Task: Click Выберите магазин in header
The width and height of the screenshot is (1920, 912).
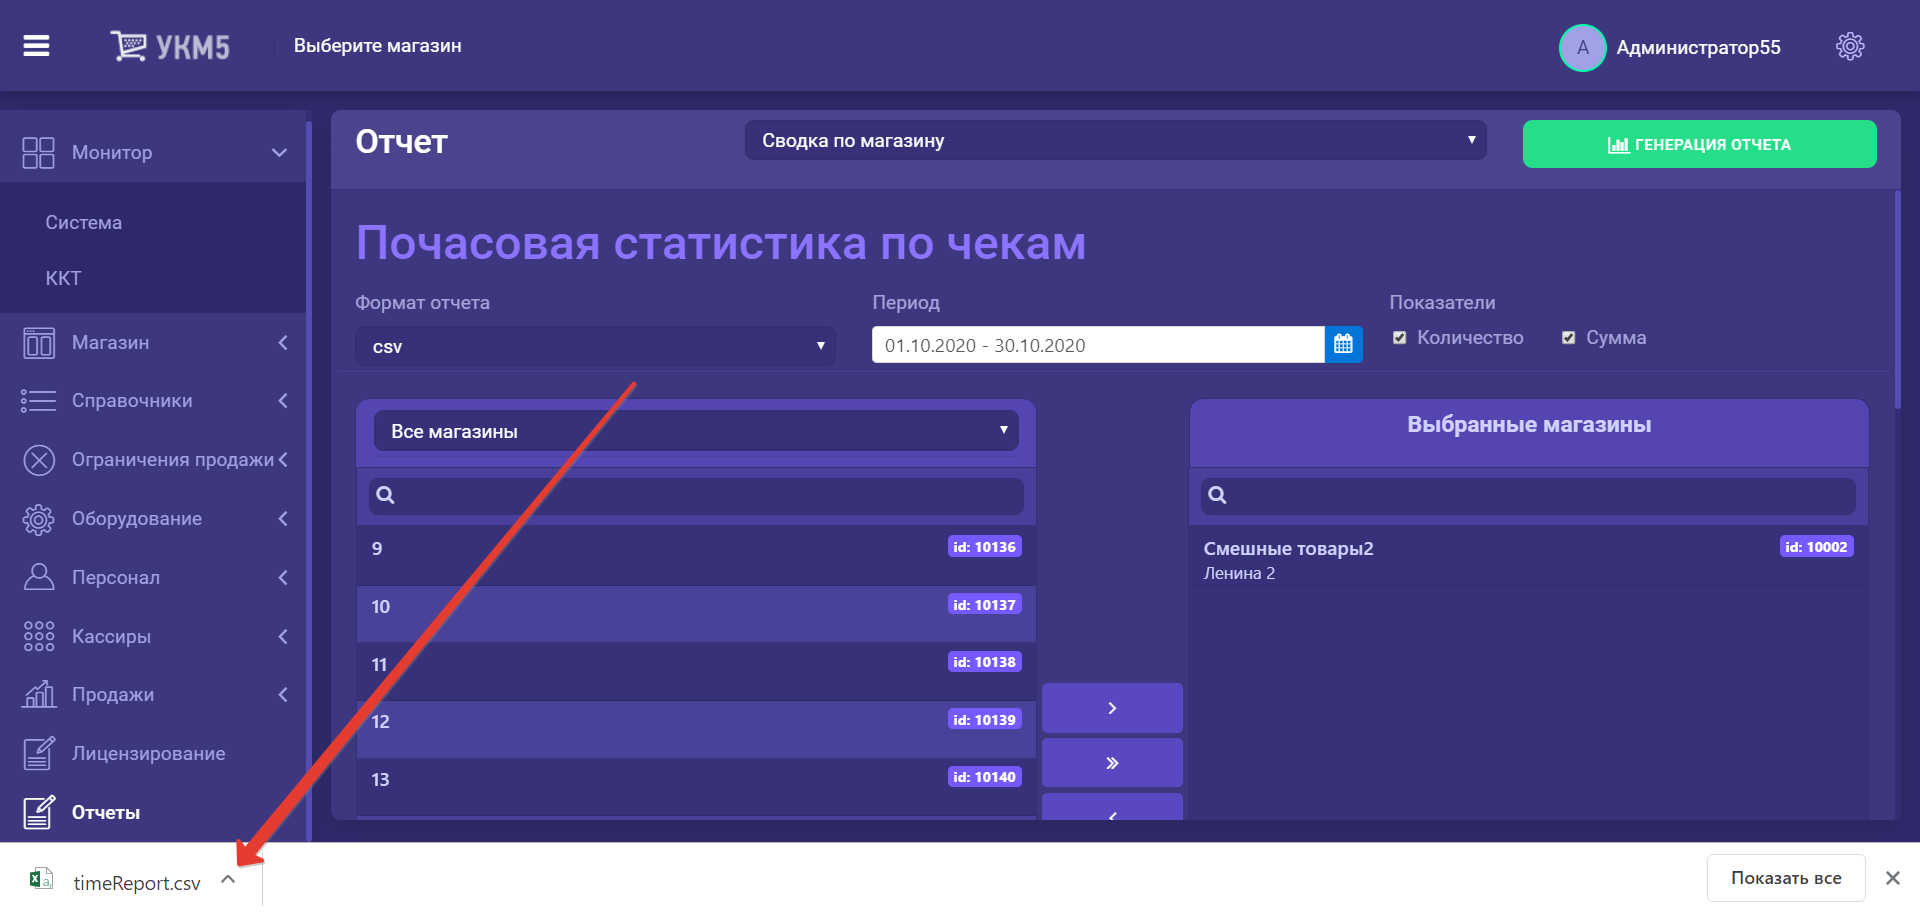Action: coord(377,46)
